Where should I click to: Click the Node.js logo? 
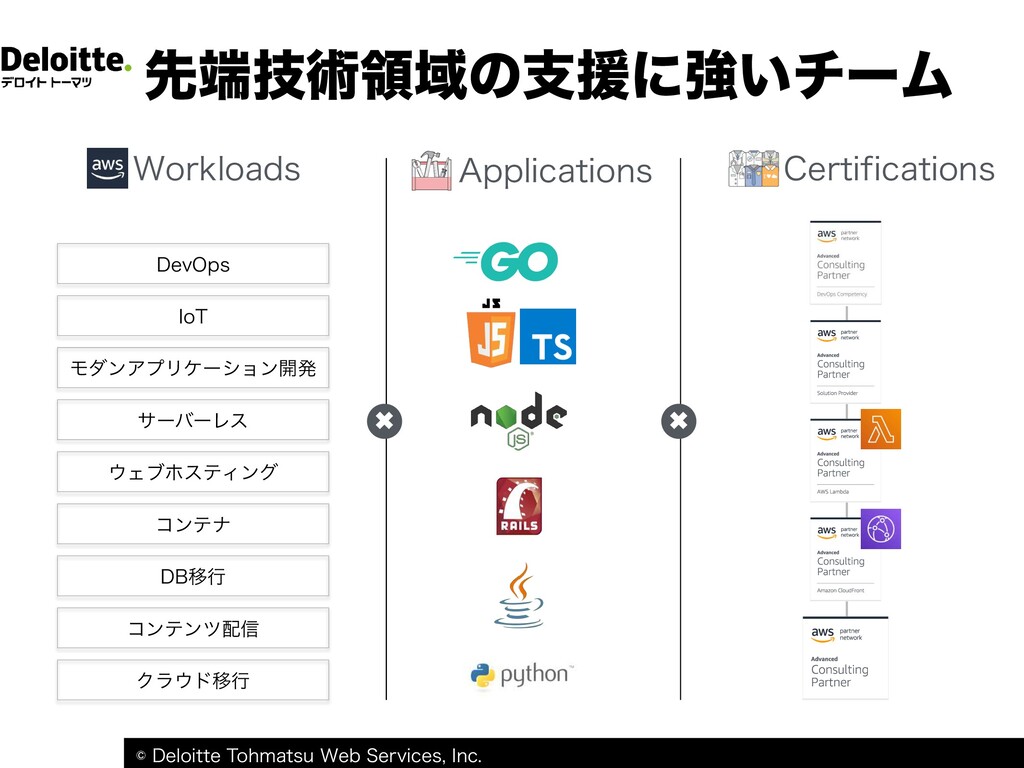(519, 421)
